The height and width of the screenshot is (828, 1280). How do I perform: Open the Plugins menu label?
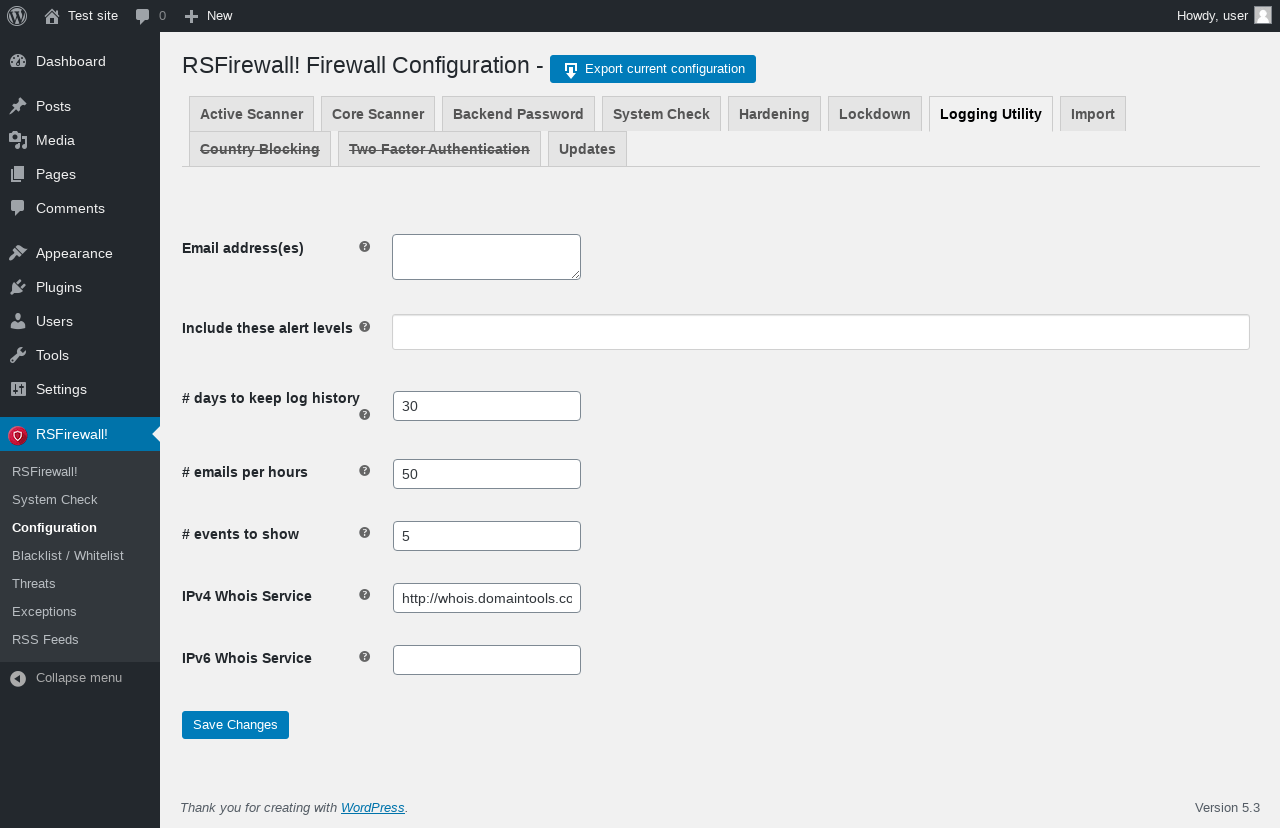(59, 287)
